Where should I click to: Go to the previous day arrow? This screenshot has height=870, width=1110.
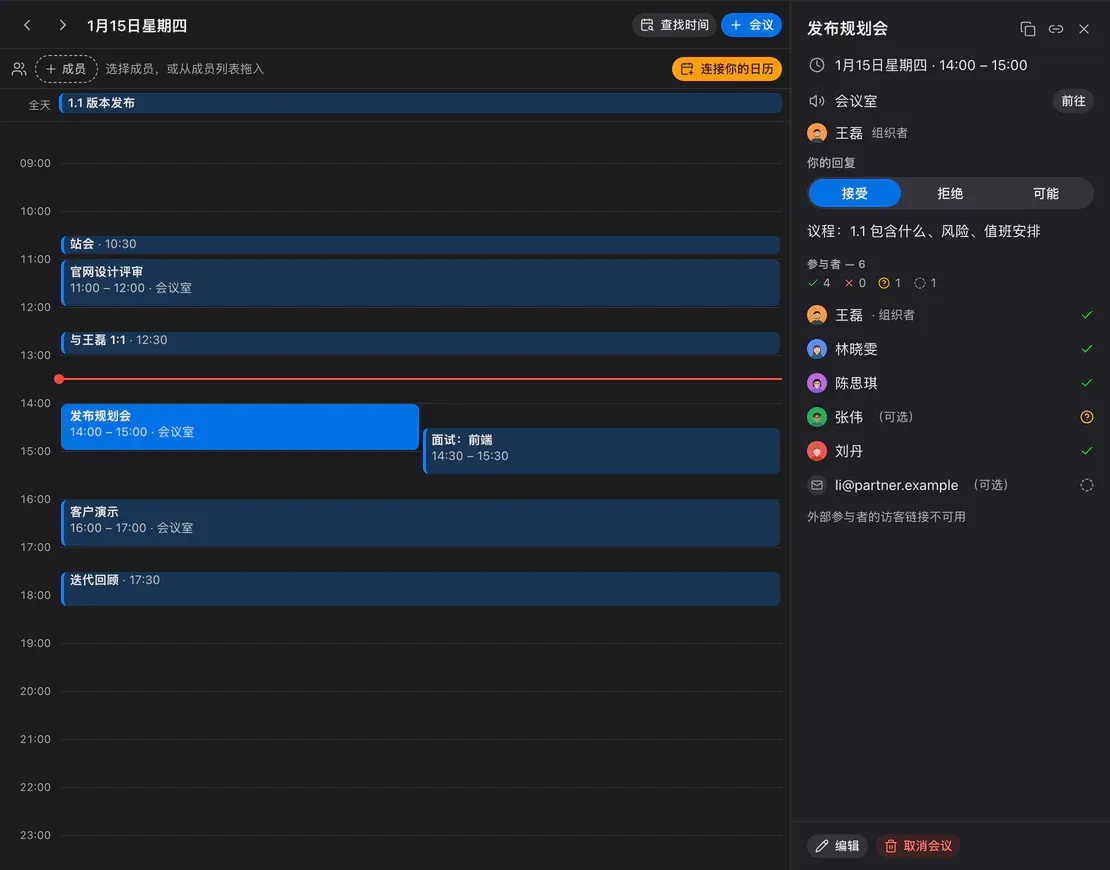click(28, 25)
